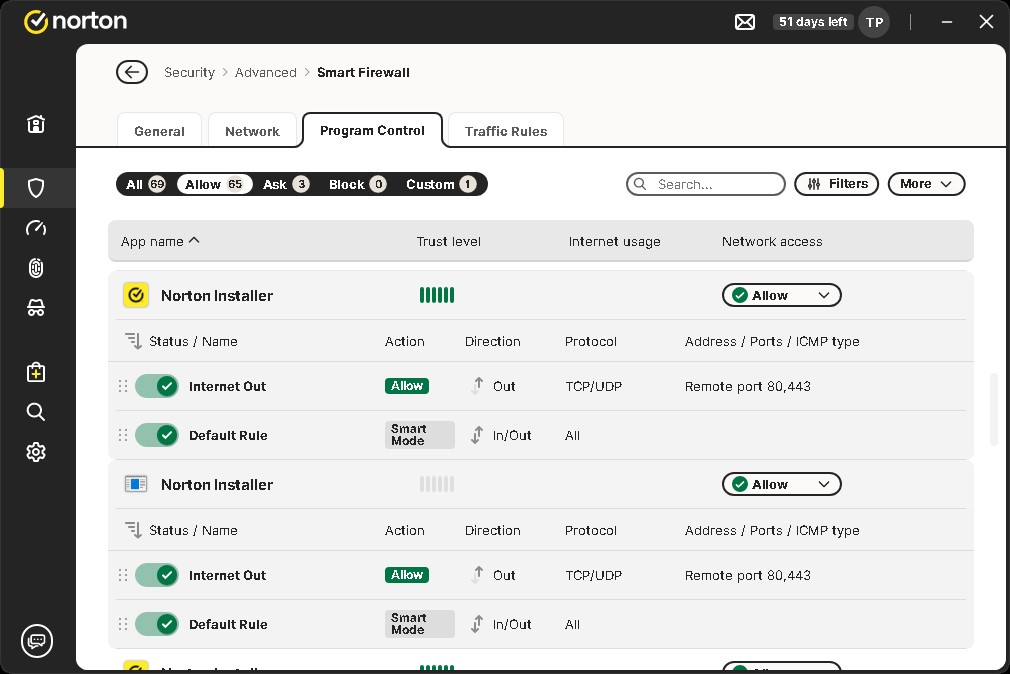This screenshot has width=1010, height=674.
Task: Toggle first Default Rule switch
Action: [157, 435]
